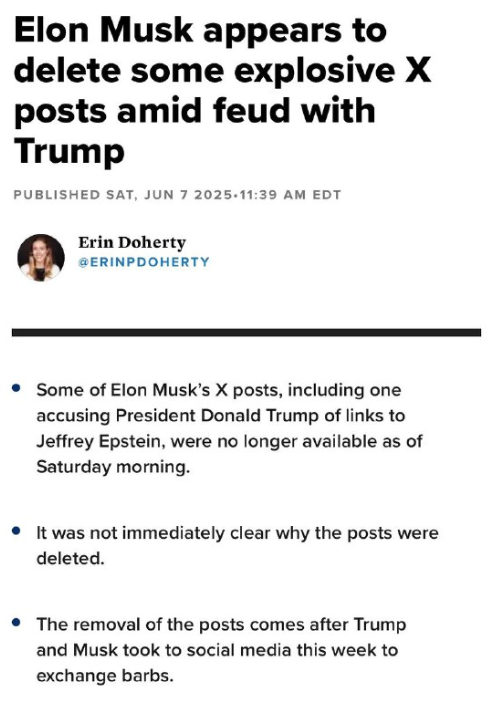
Task: Click the key point mentioning Jeffrey Epstein
Action: click(229, 428)
